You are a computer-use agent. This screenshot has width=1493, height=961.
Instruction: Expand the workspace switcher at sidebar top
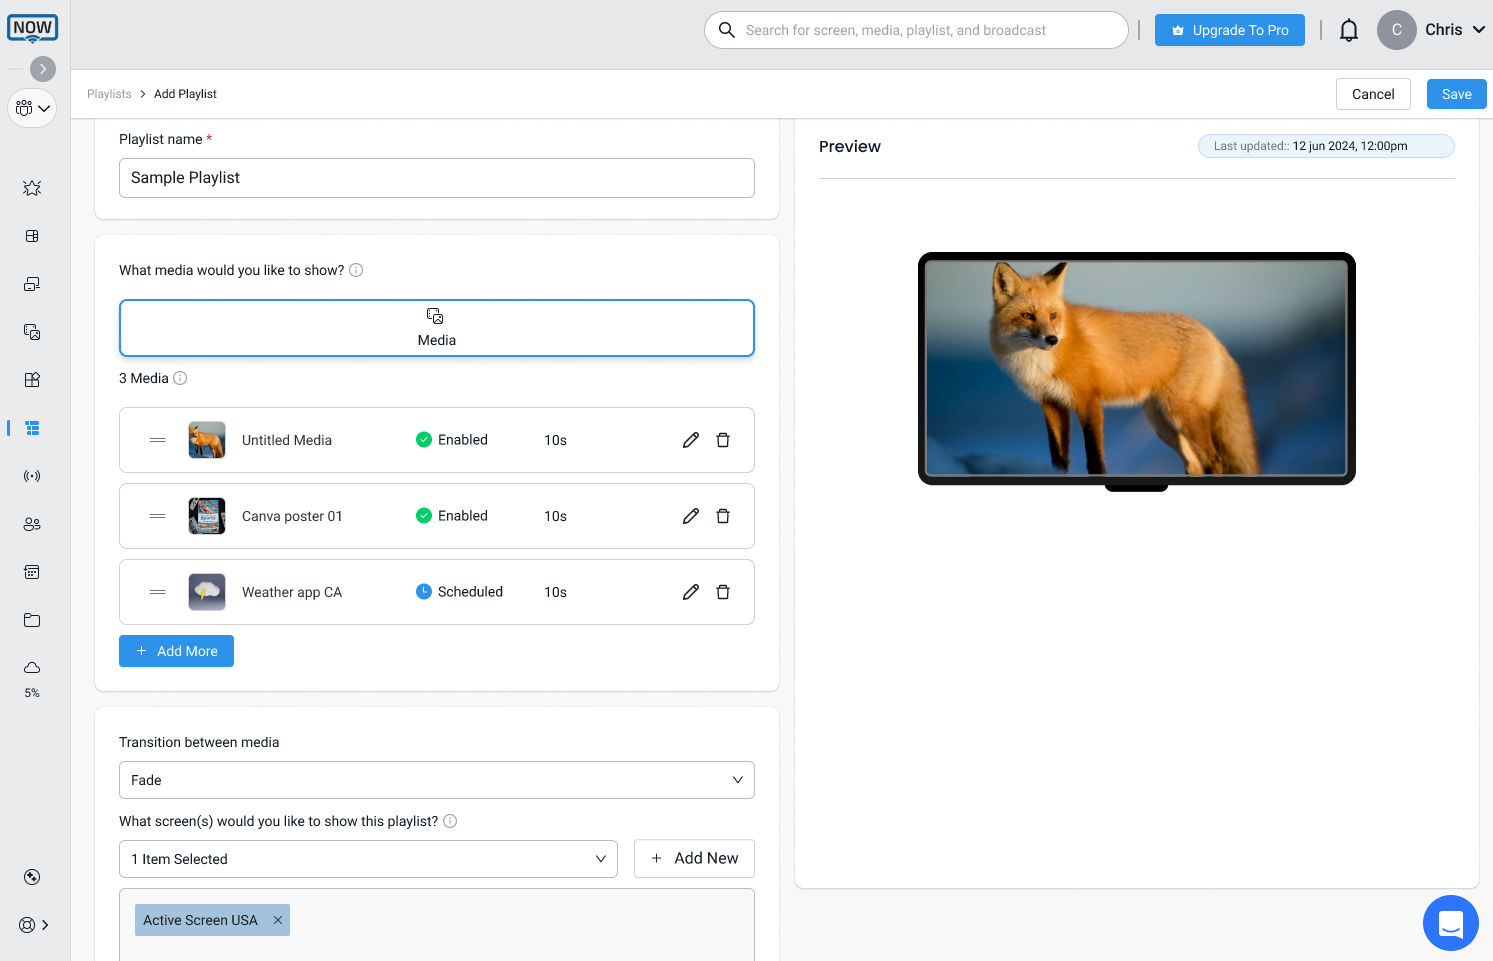pyautogui.click(x=32, y=108)
